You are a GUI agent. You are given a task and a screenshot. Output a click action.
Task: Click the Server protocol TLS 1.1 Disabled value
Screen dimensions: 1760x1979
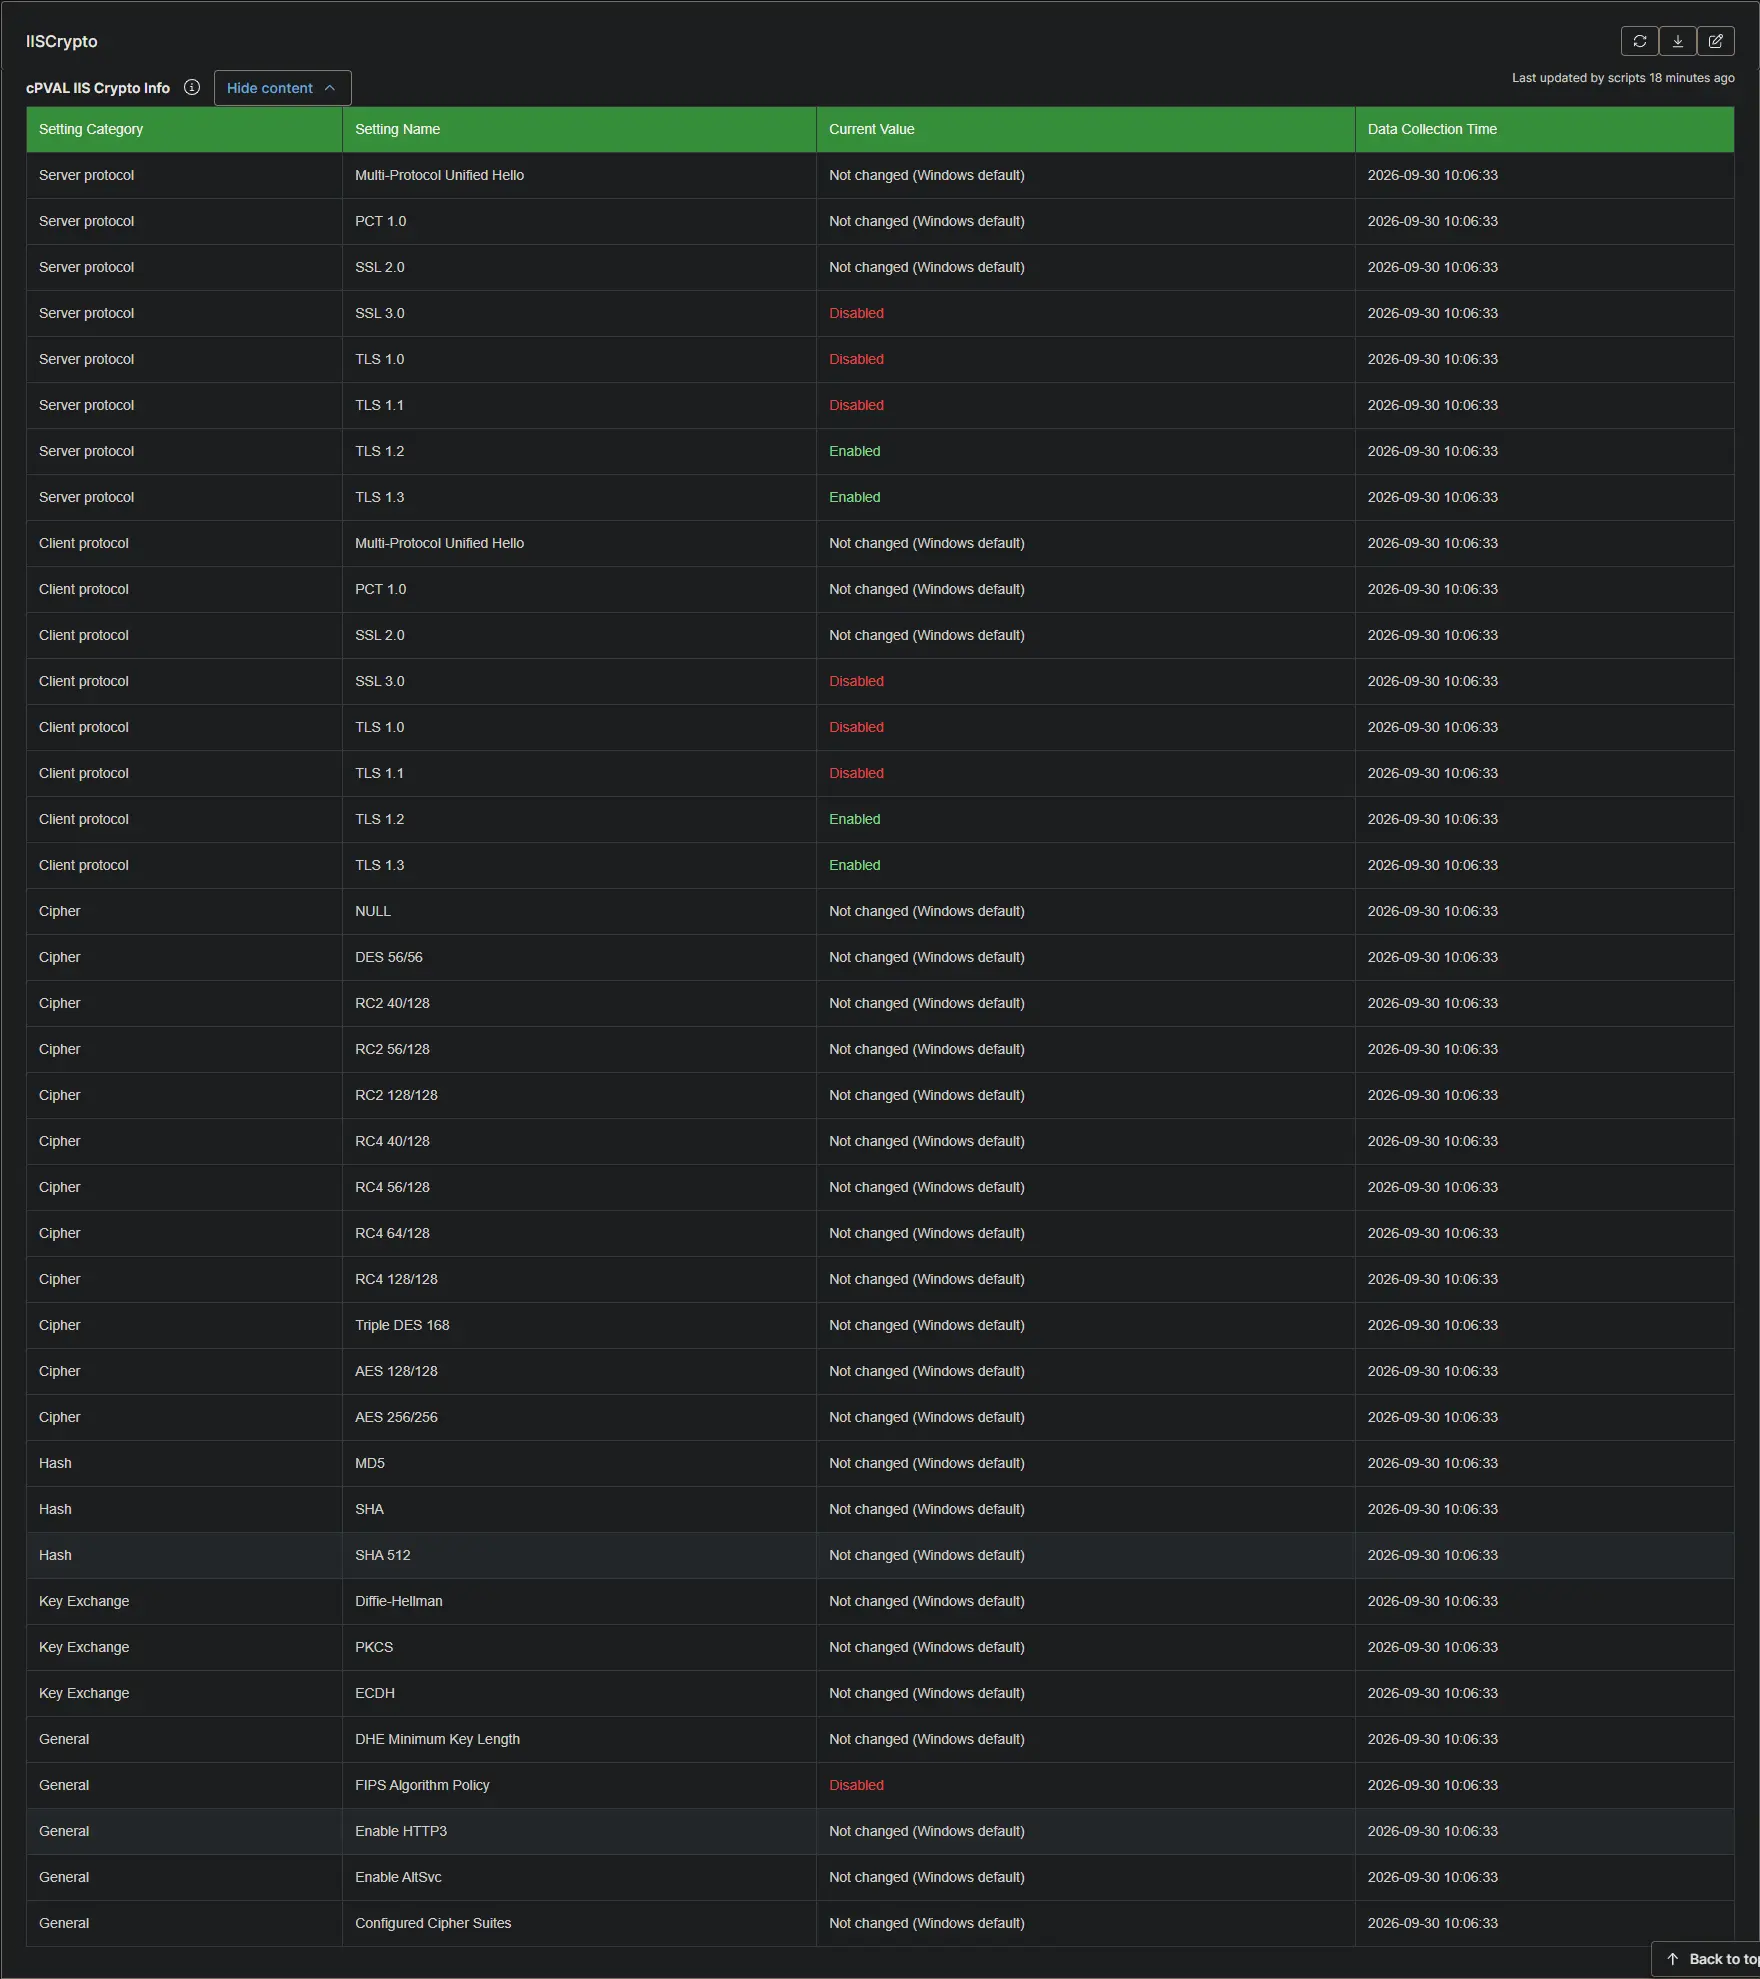pos(856,405)
